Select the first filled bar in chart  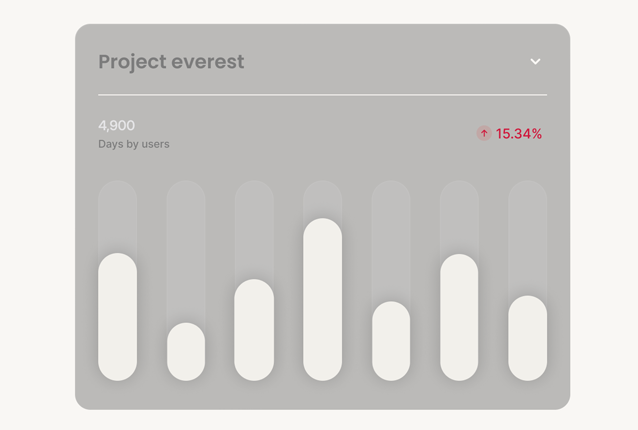(118, 317)
